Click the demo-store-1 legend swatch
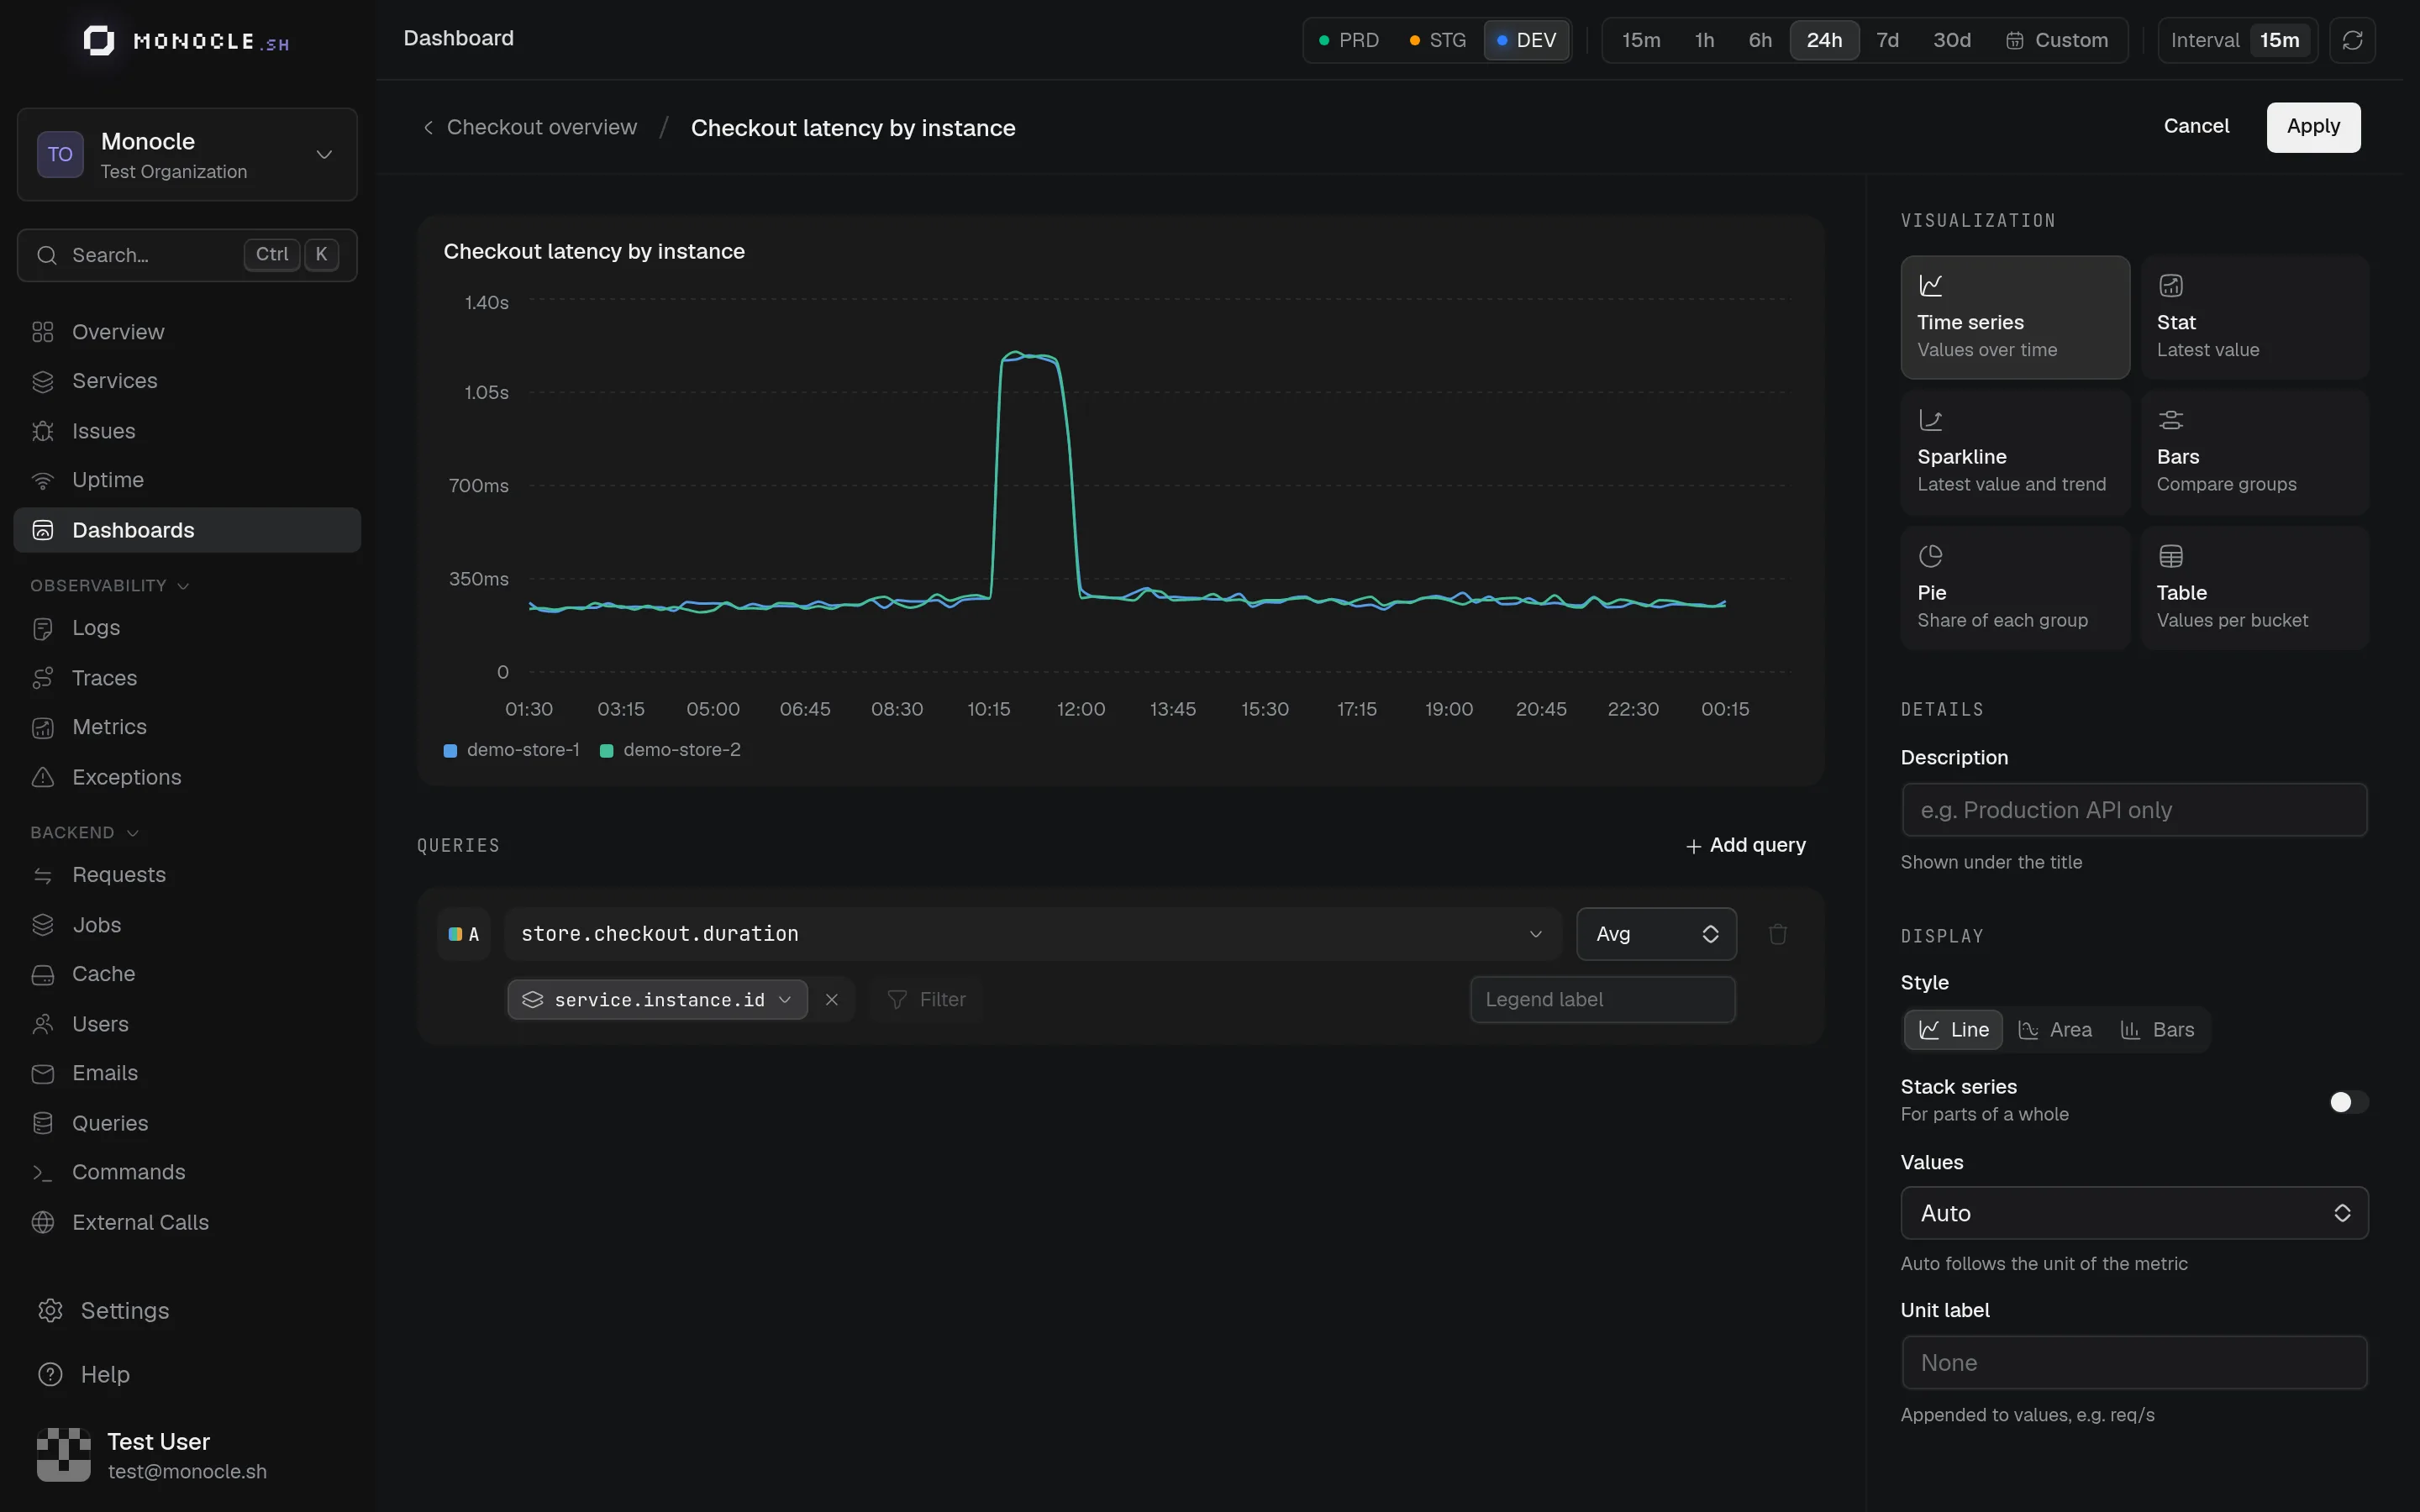 point(450,751)
